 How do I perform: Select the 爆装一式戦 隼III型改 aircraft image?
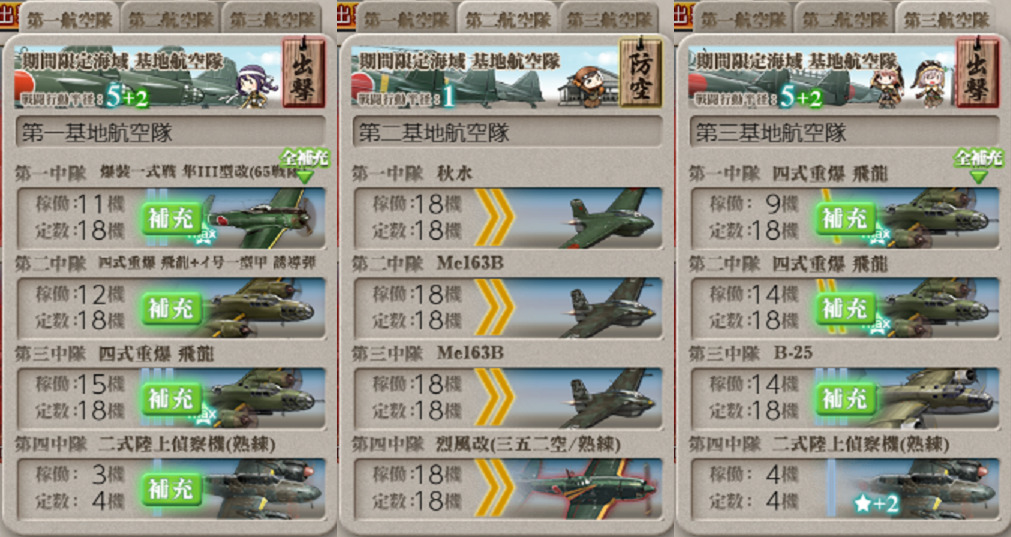pyautogui.click(x=262, y=218)
